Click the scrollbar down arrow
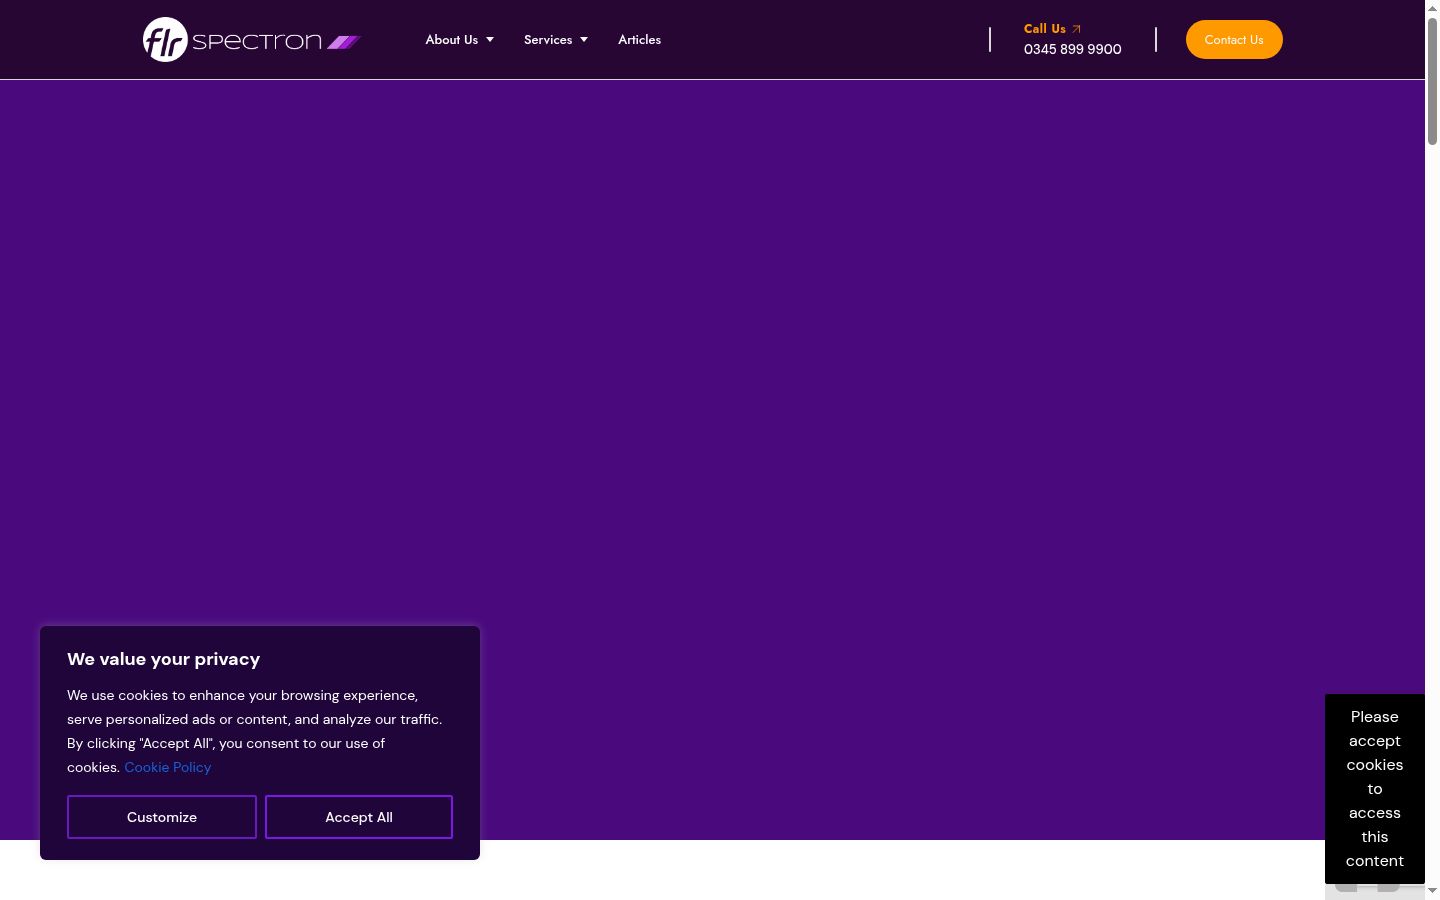 pos(1432,891)
